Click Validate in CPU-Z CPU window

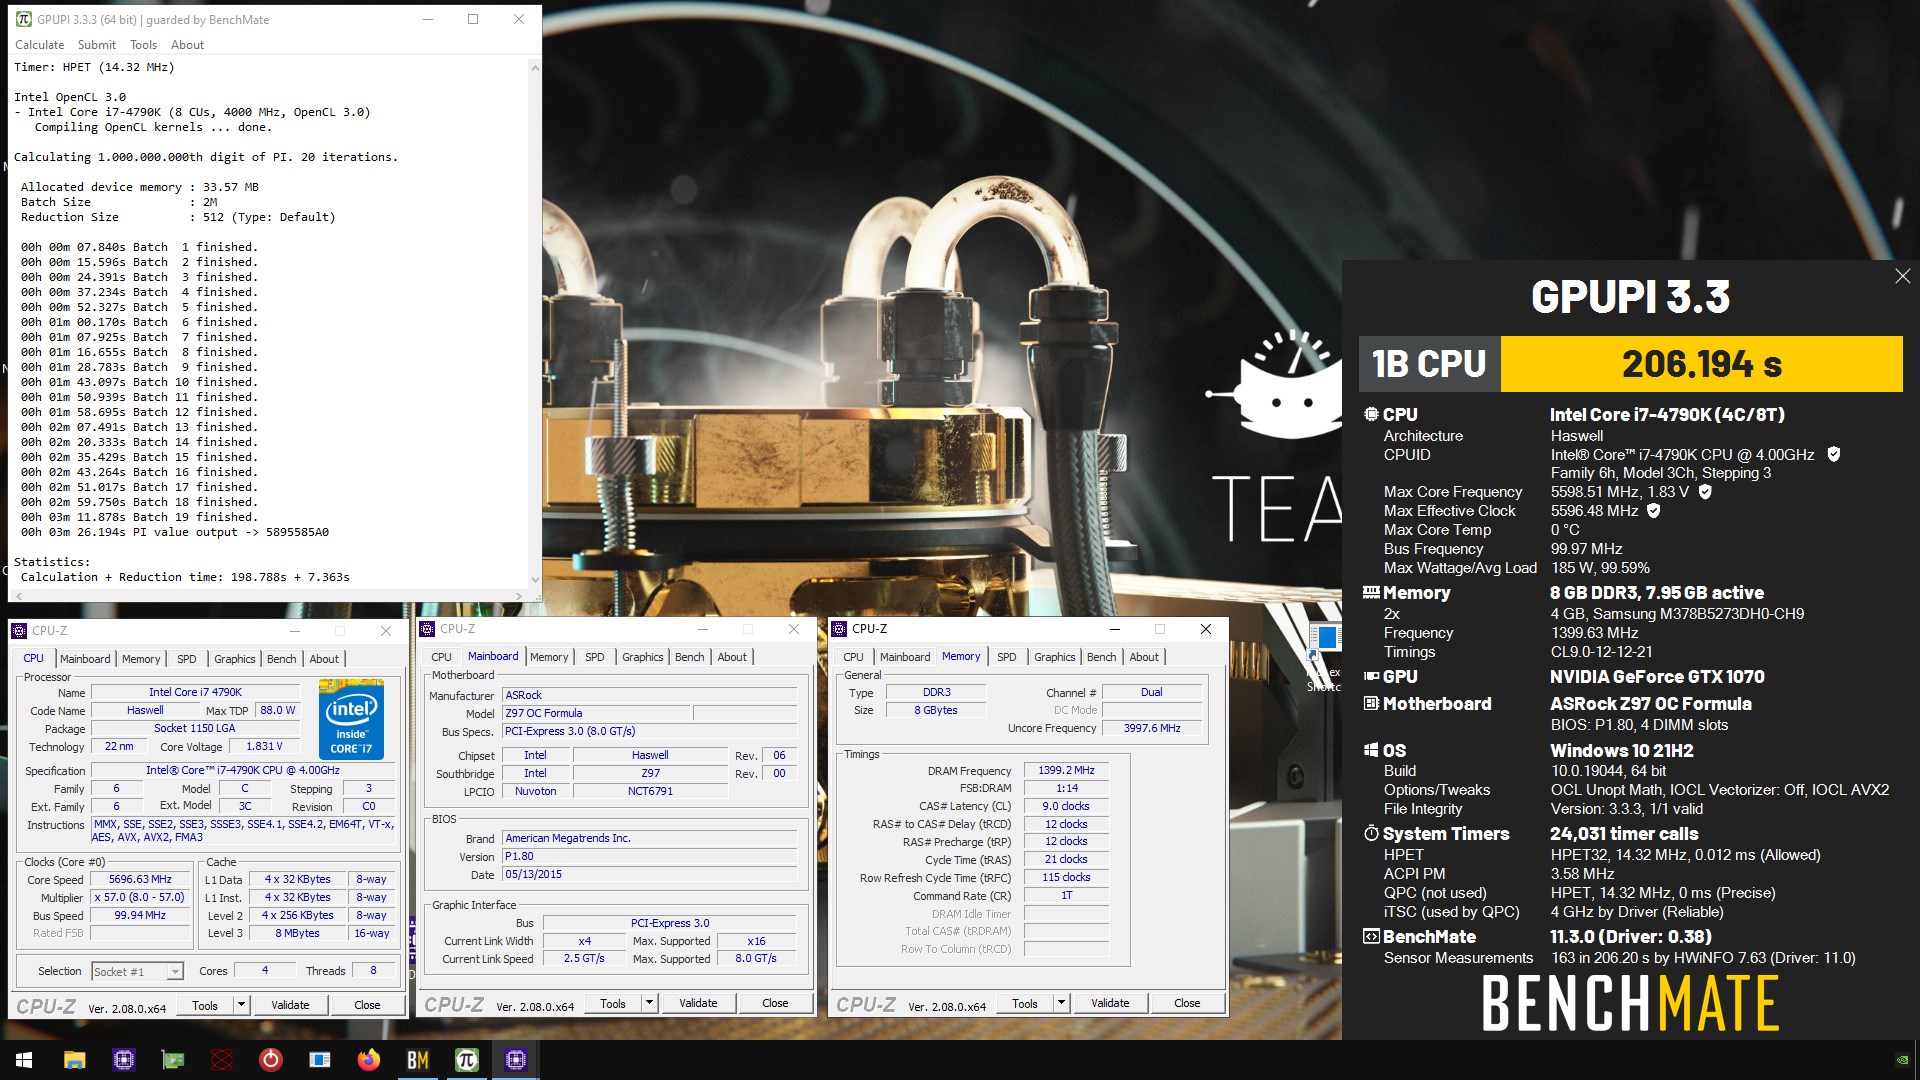(x=290, y=1005)
